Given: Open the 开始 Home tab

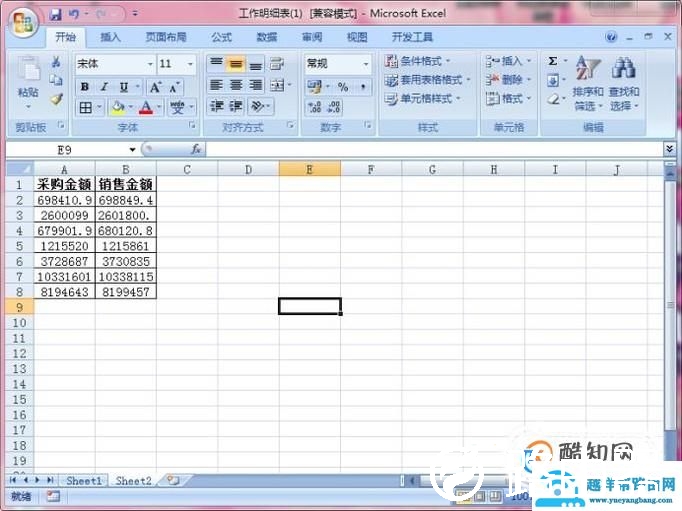Looking at the screenshot, I should (66, 37).
